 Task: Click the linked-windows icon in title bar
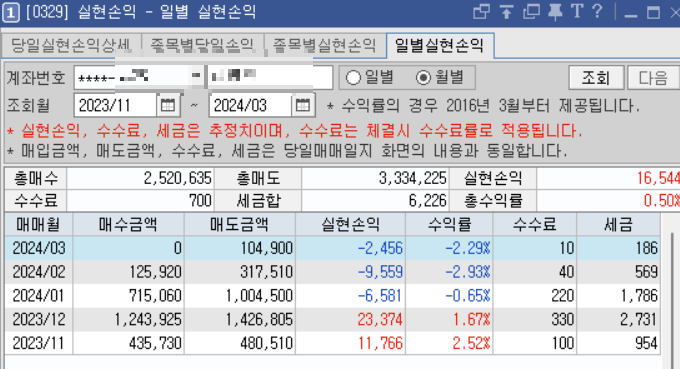click(x=481, y=12)
